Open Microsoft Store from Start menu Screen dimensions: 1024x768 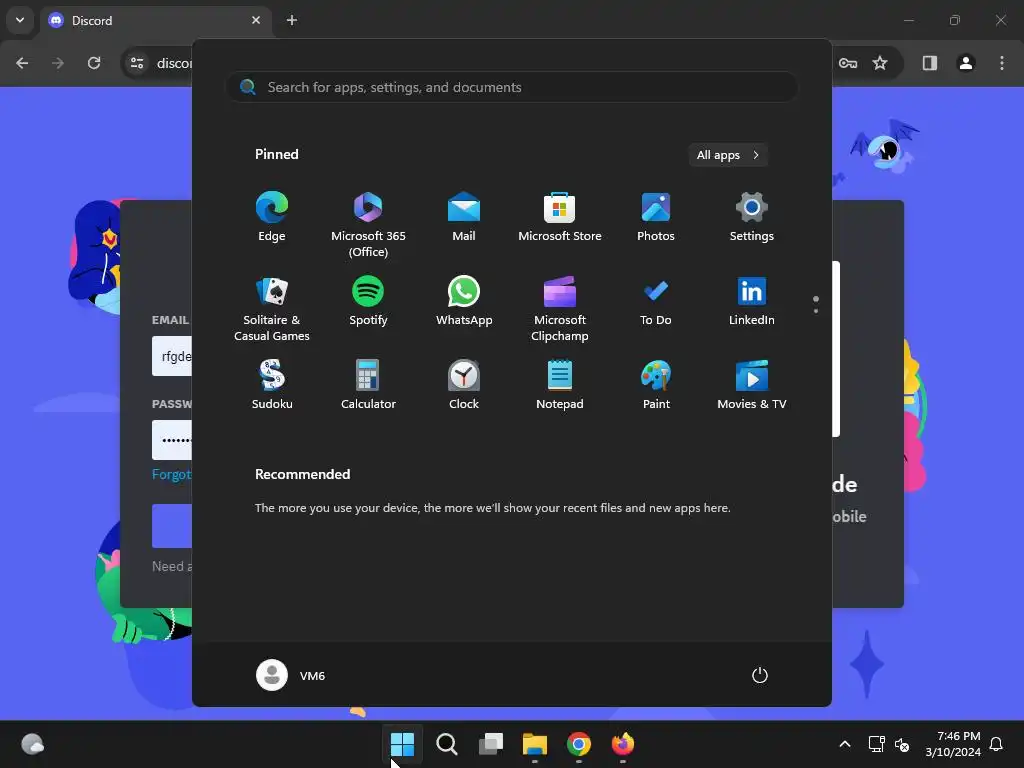coord(560,217)
